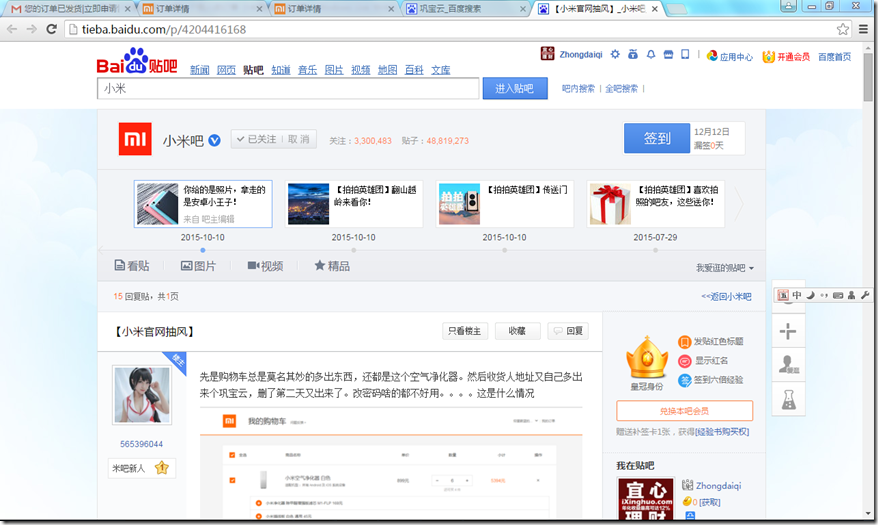Click the flask icon in right sidebar
The height and width of the screenshot is (525, 878).
coord(788,399)
